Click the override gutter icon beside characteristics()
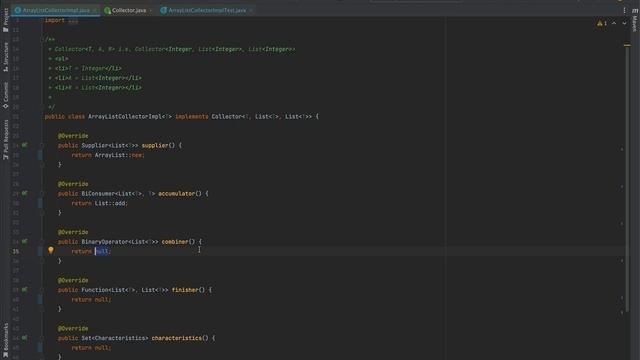Image resolution: width=640 pixels, height=360 pixels. click(x=24, y=338)
